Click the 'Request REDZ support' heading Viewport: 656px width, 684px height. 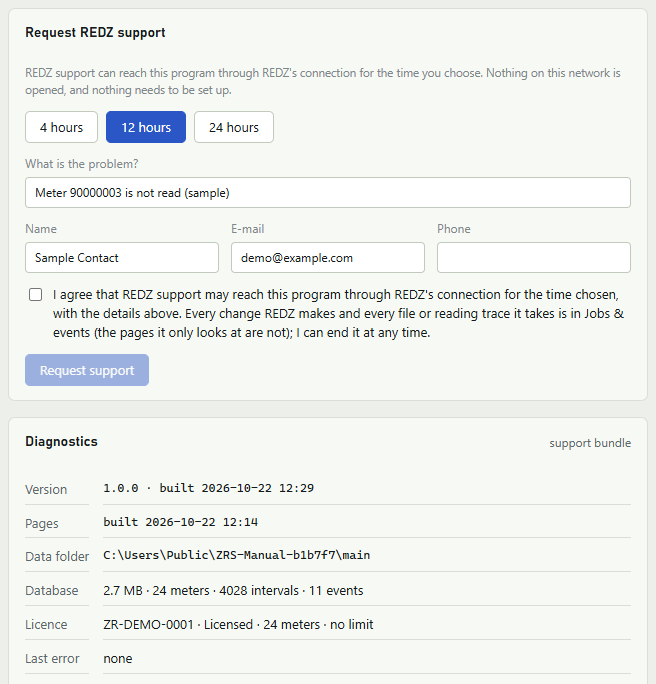pos(95,32)
